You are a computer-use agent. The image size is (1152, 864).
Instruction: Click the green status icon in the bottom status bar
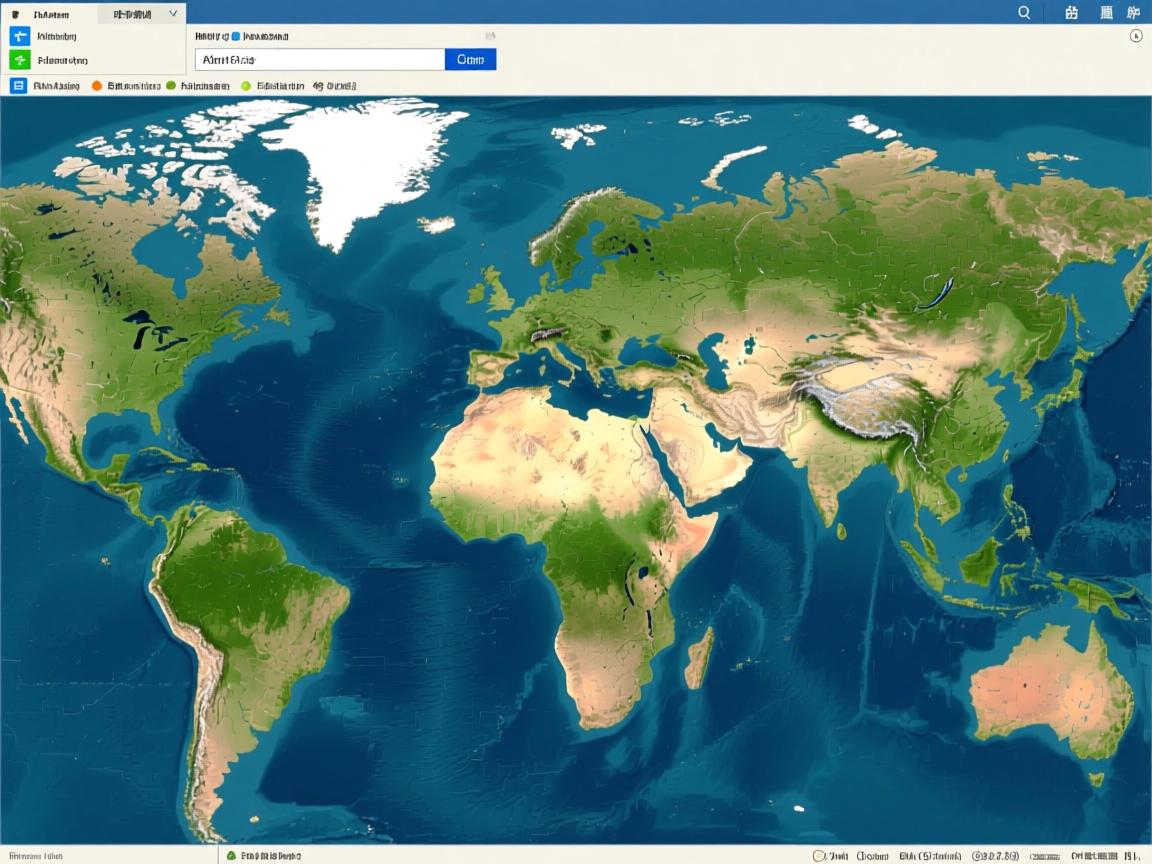point(232,856)
